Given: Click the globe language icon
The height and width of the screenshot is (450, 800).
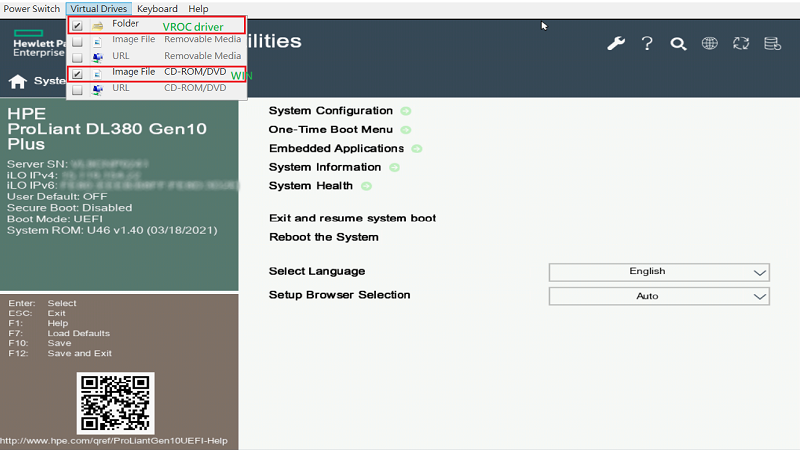Looking at the screenshot, I should click(709, 44).
